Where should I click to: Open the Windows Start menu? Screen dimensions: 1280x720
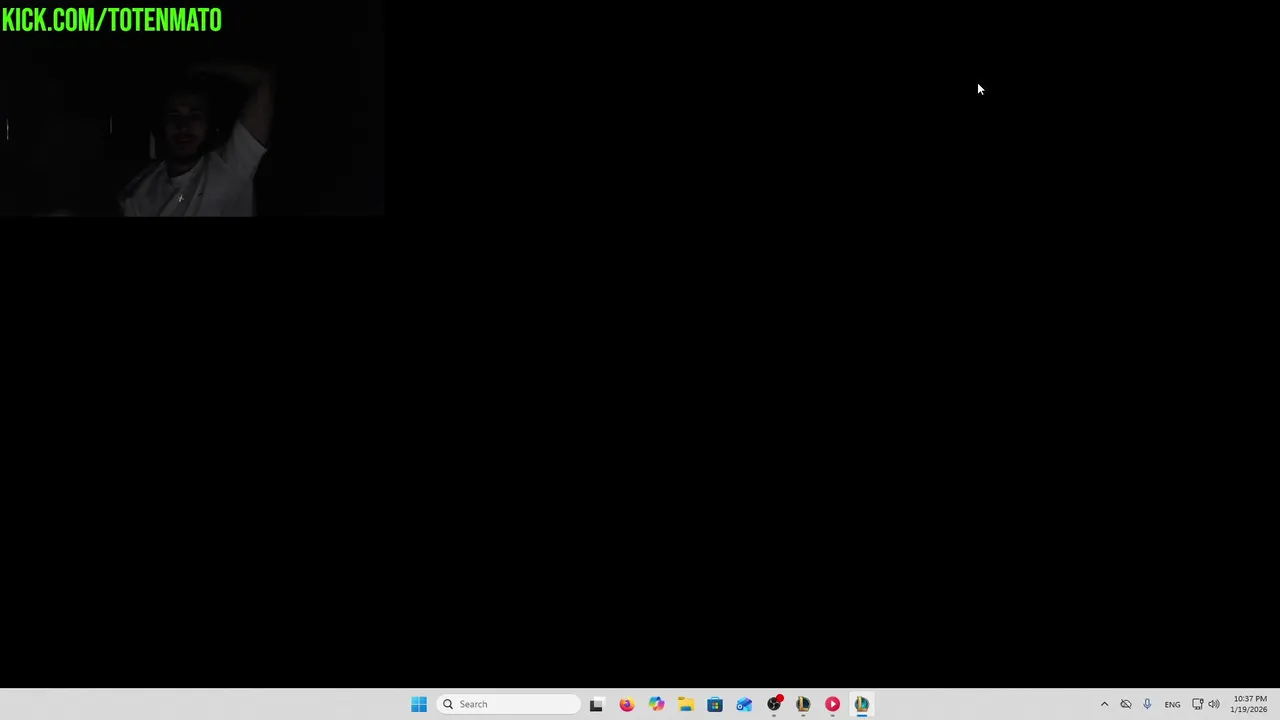(x=419, y=704)
